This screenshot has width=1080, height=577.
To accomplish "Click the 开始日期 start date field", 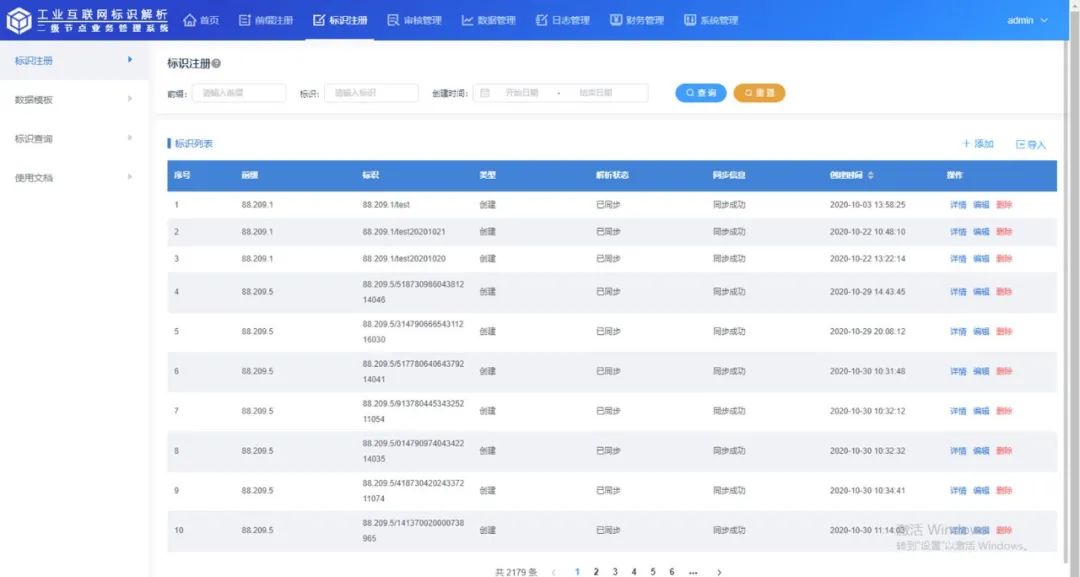I will click(521, 93).
